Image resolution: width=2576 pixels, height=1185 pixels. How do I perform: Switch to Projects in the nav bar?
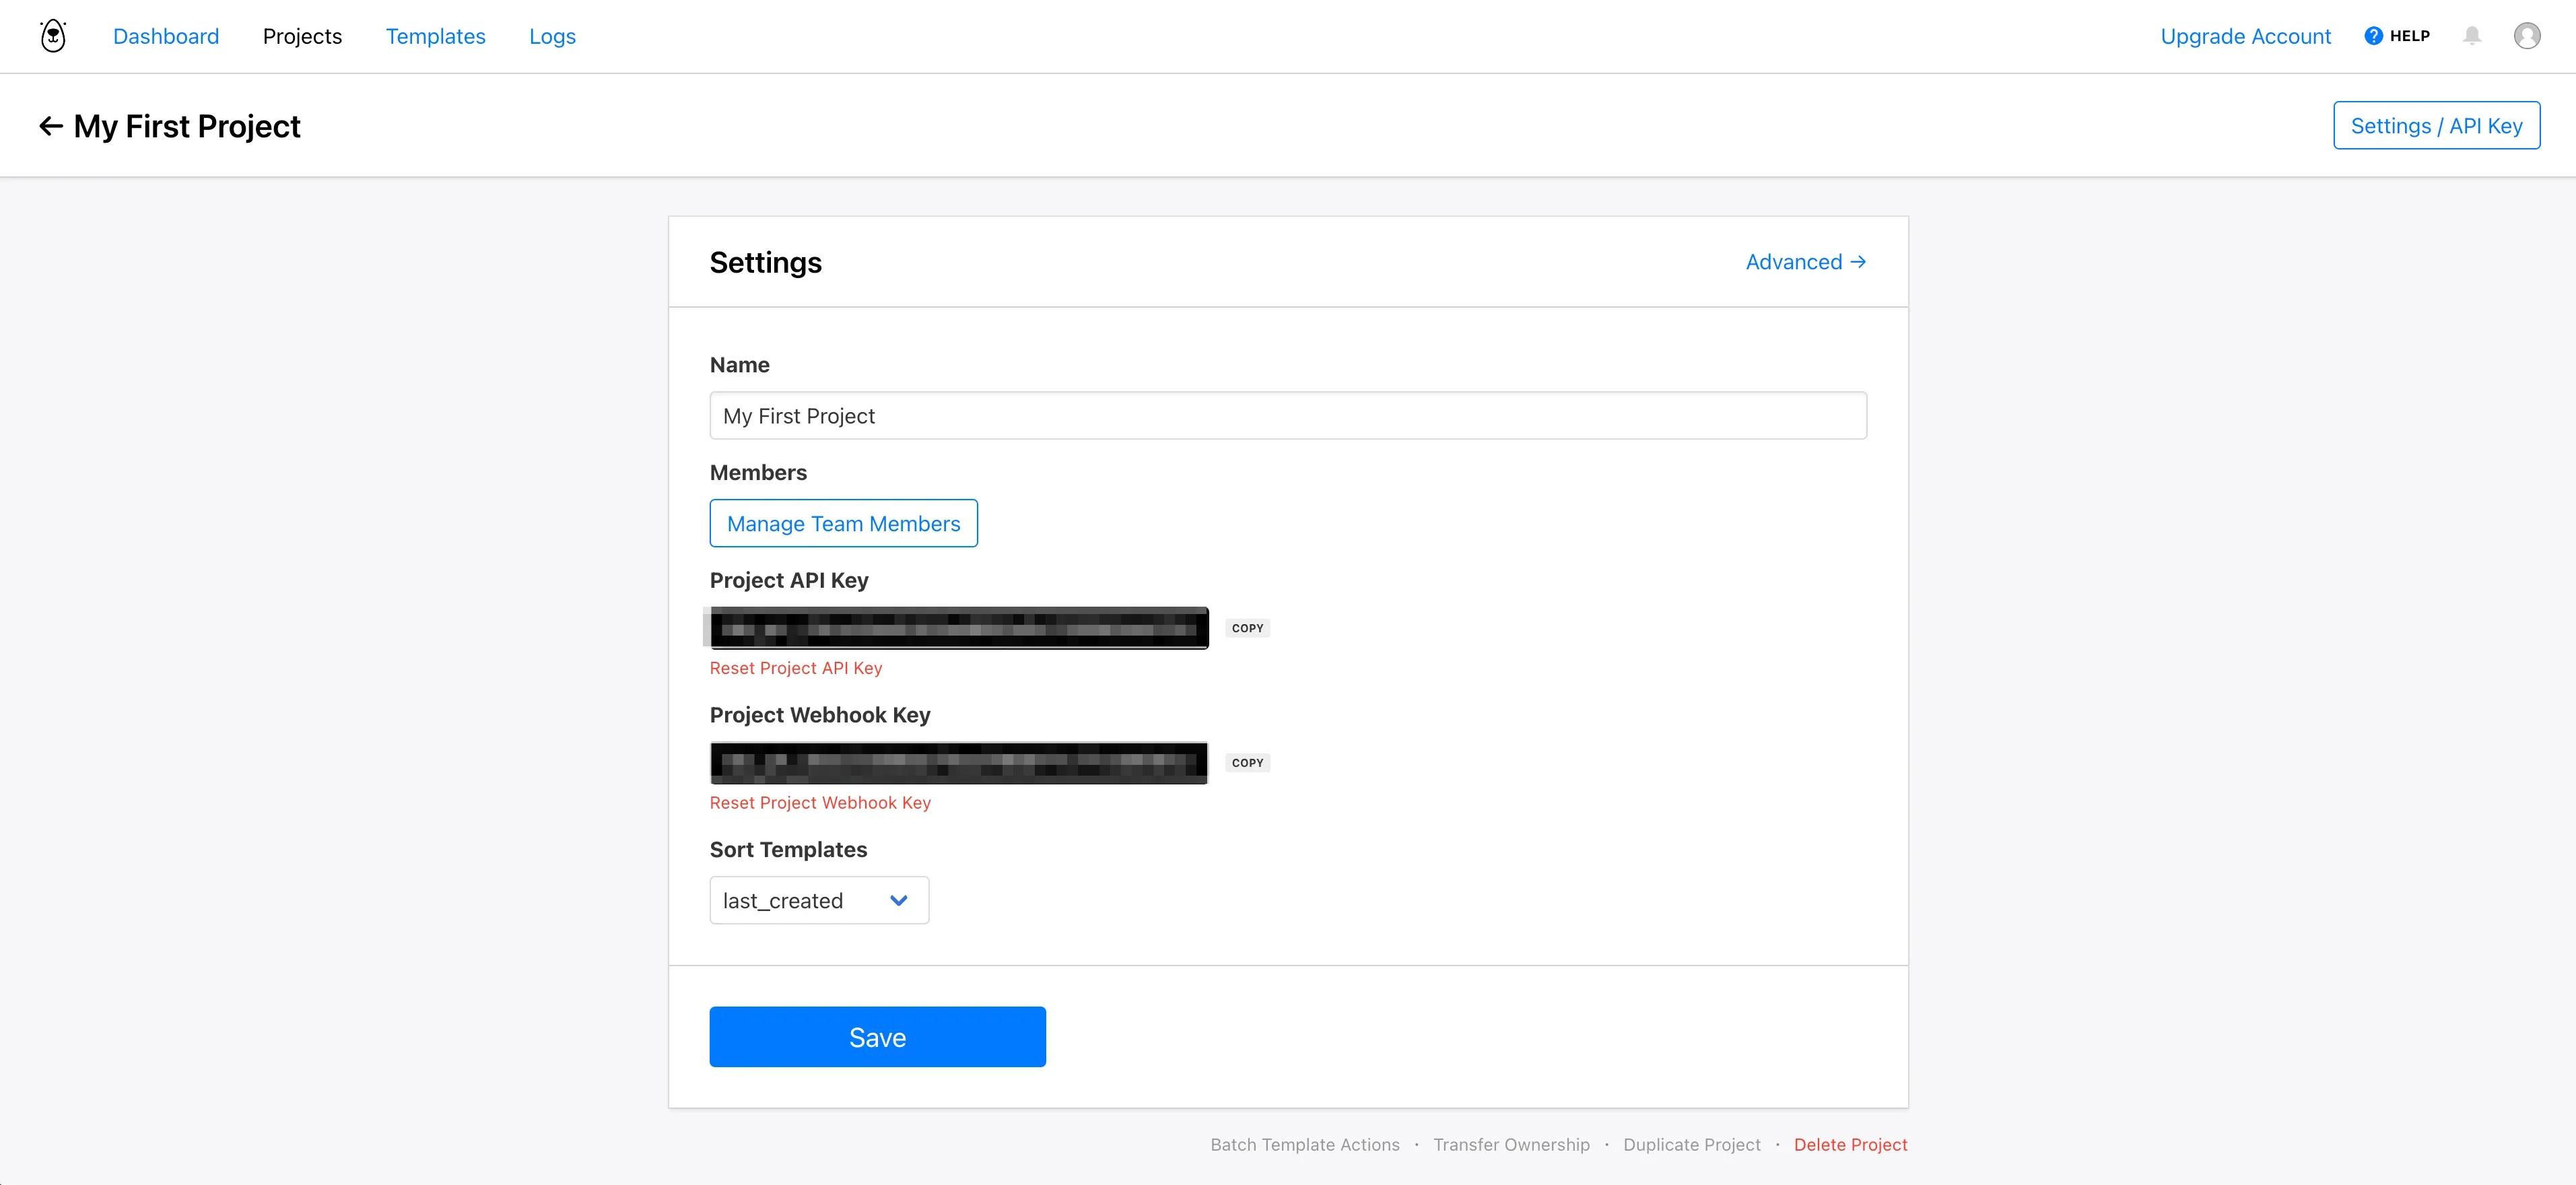click(x=302, y=36)
